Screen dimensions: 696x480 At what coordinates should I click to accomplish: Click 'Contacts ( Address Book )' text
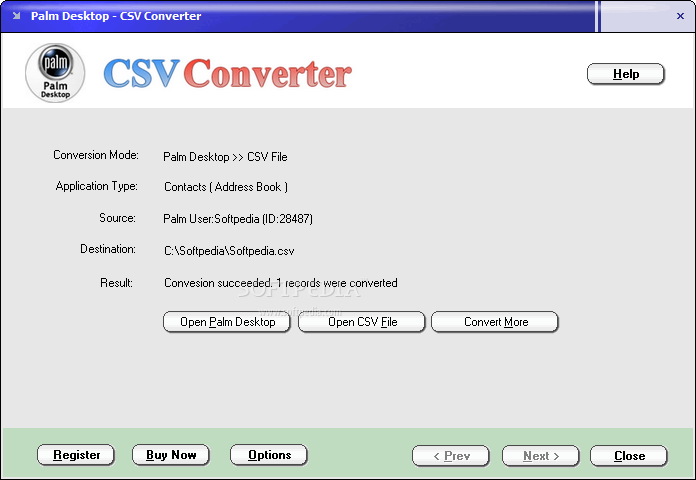click(x=226, y=187)
